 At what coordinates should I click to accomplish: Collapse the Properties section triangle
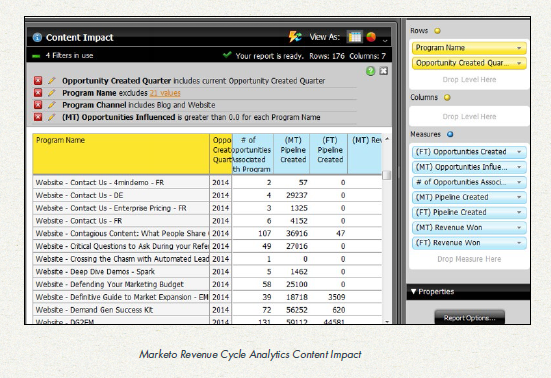(x=414, y=292)
